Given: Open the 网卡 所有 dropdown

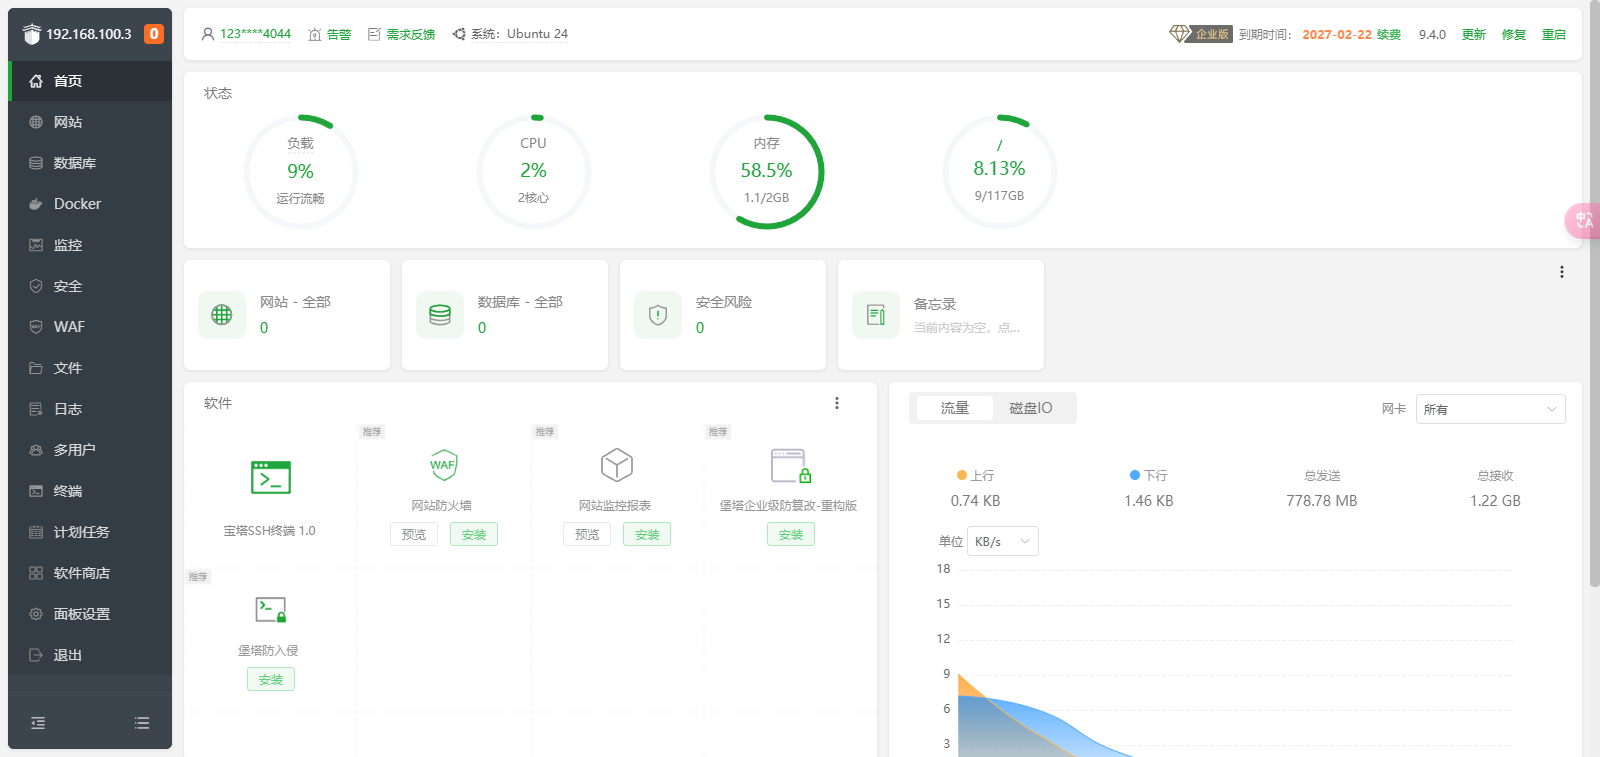Looking at the screenshot, I should click(1490, 409).
